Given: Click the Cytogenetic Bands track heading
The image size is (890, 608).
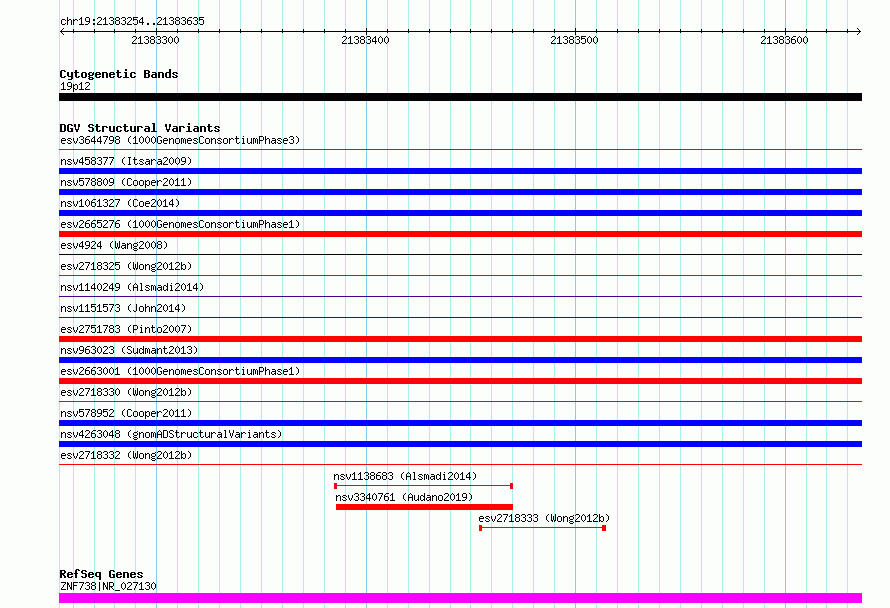Looking at the screenshot, I should tap(119, 74).
